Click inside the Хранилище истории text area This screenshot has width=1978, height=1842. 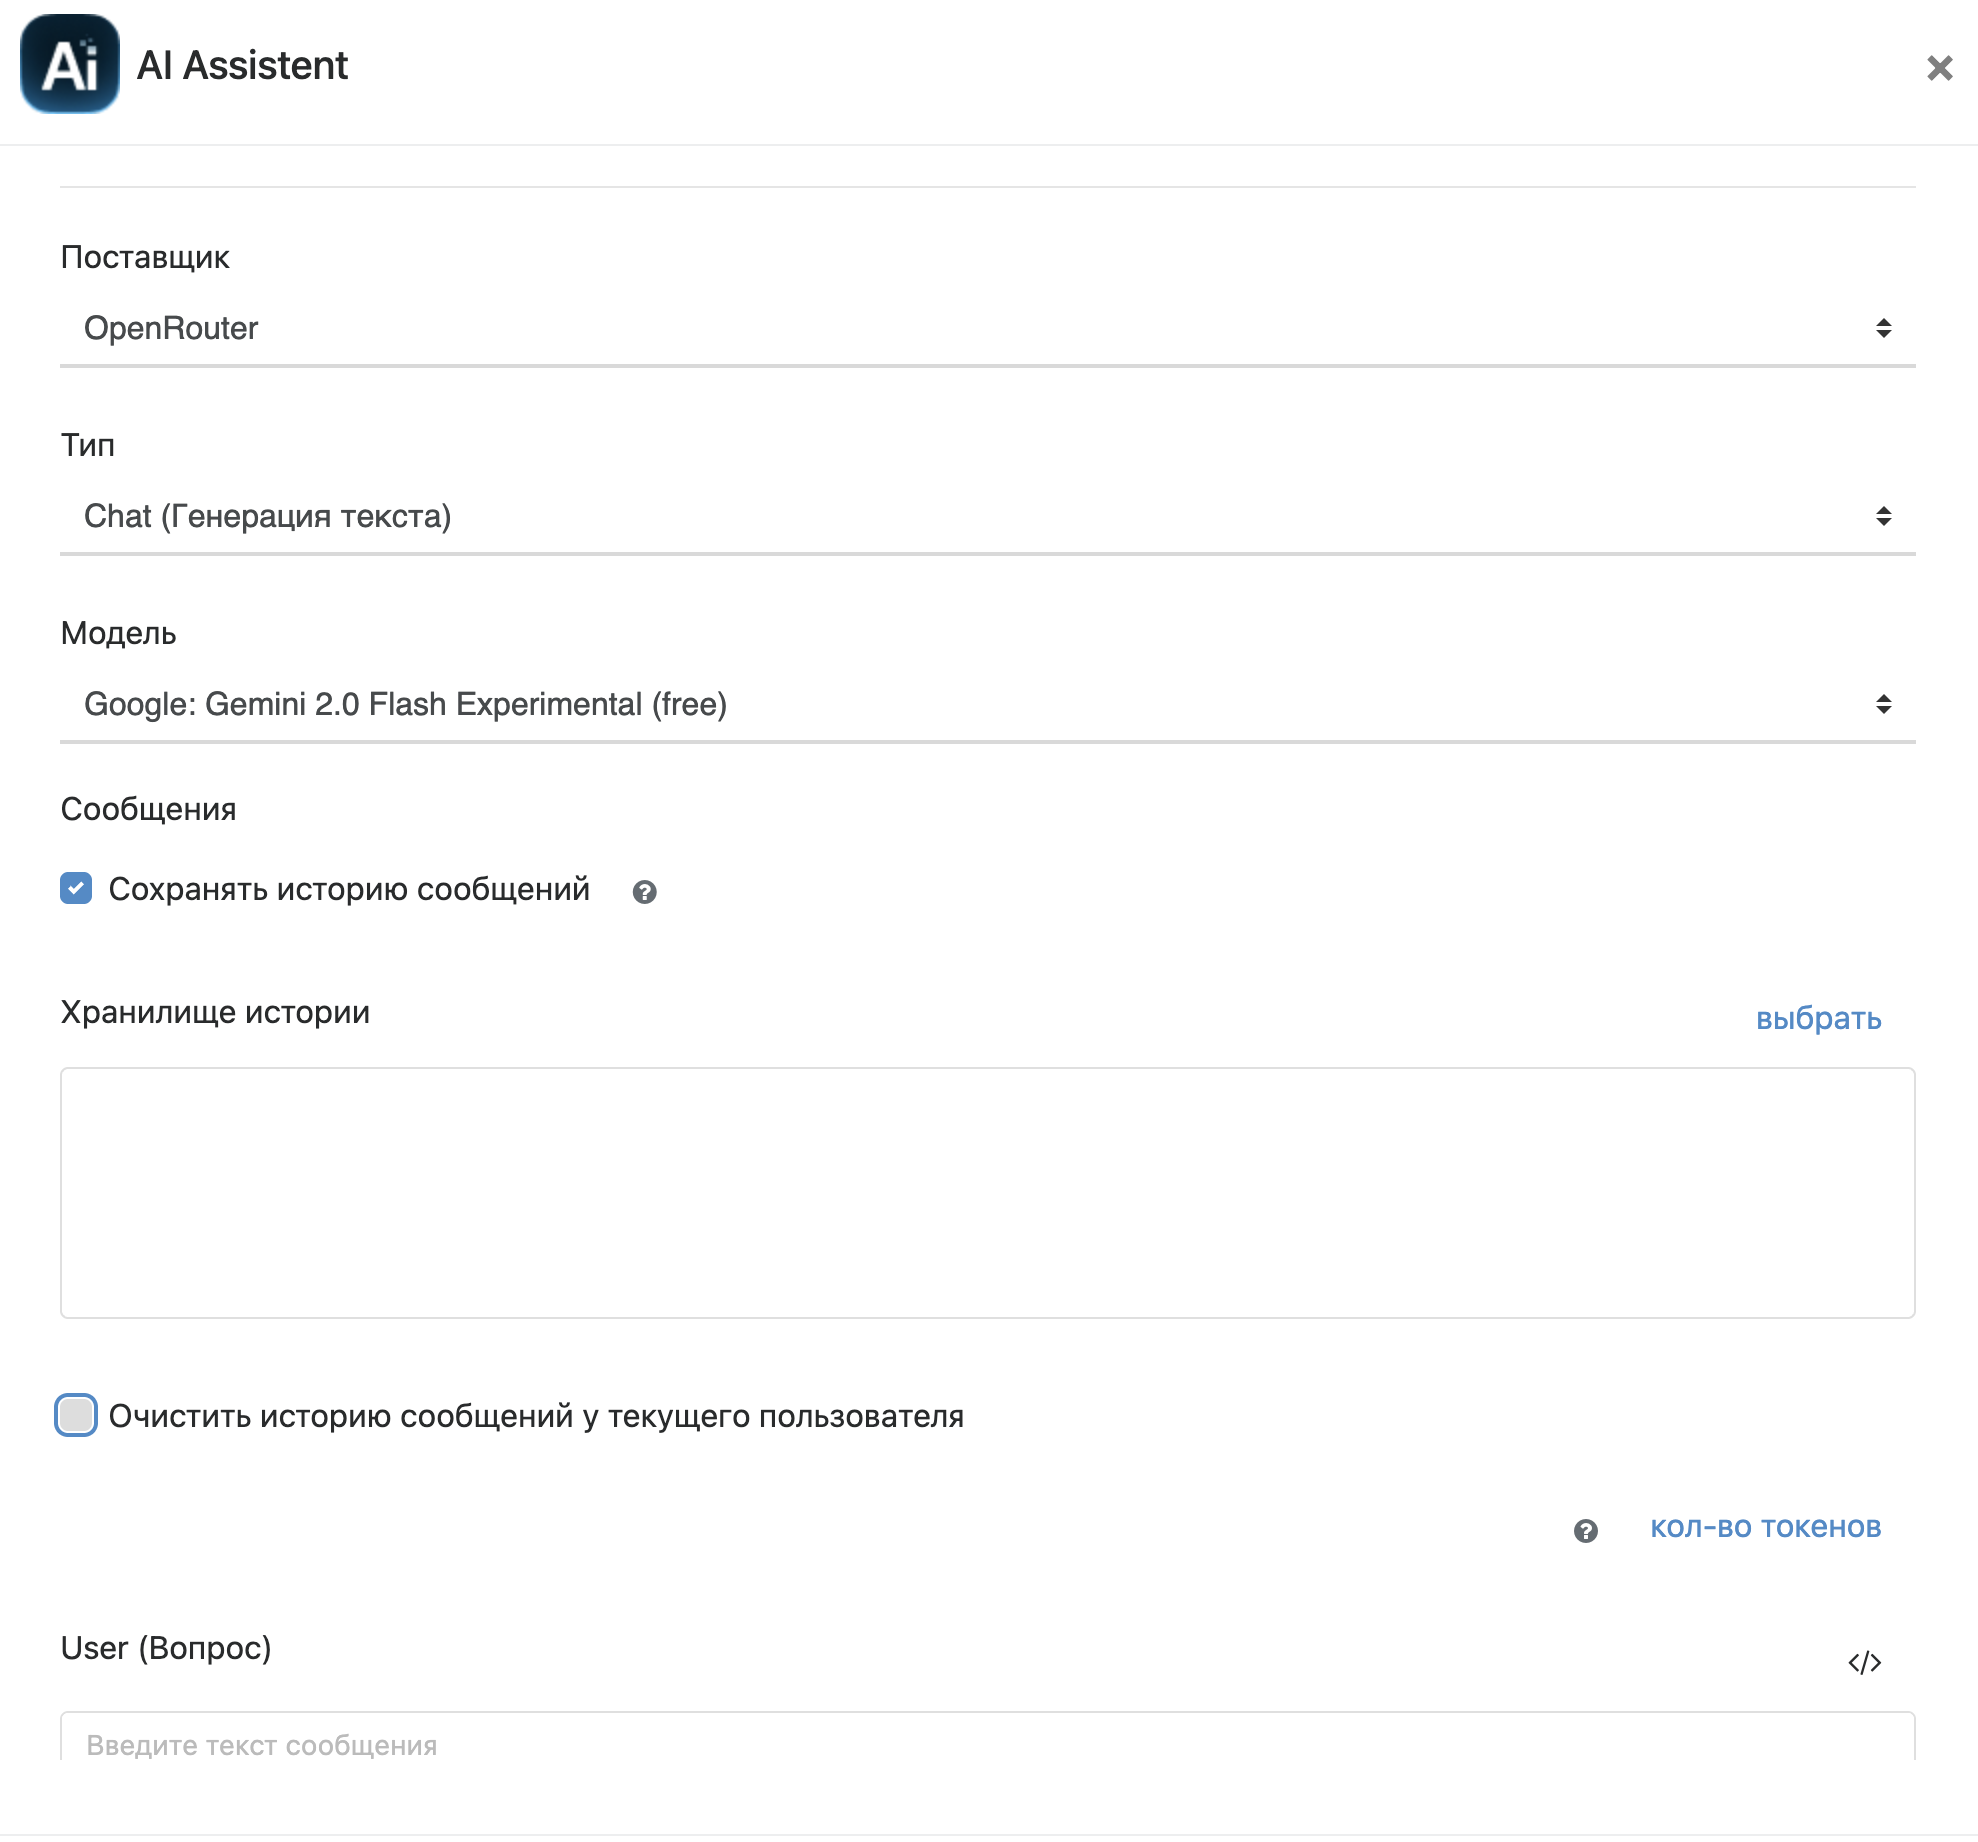point(987,1192)
